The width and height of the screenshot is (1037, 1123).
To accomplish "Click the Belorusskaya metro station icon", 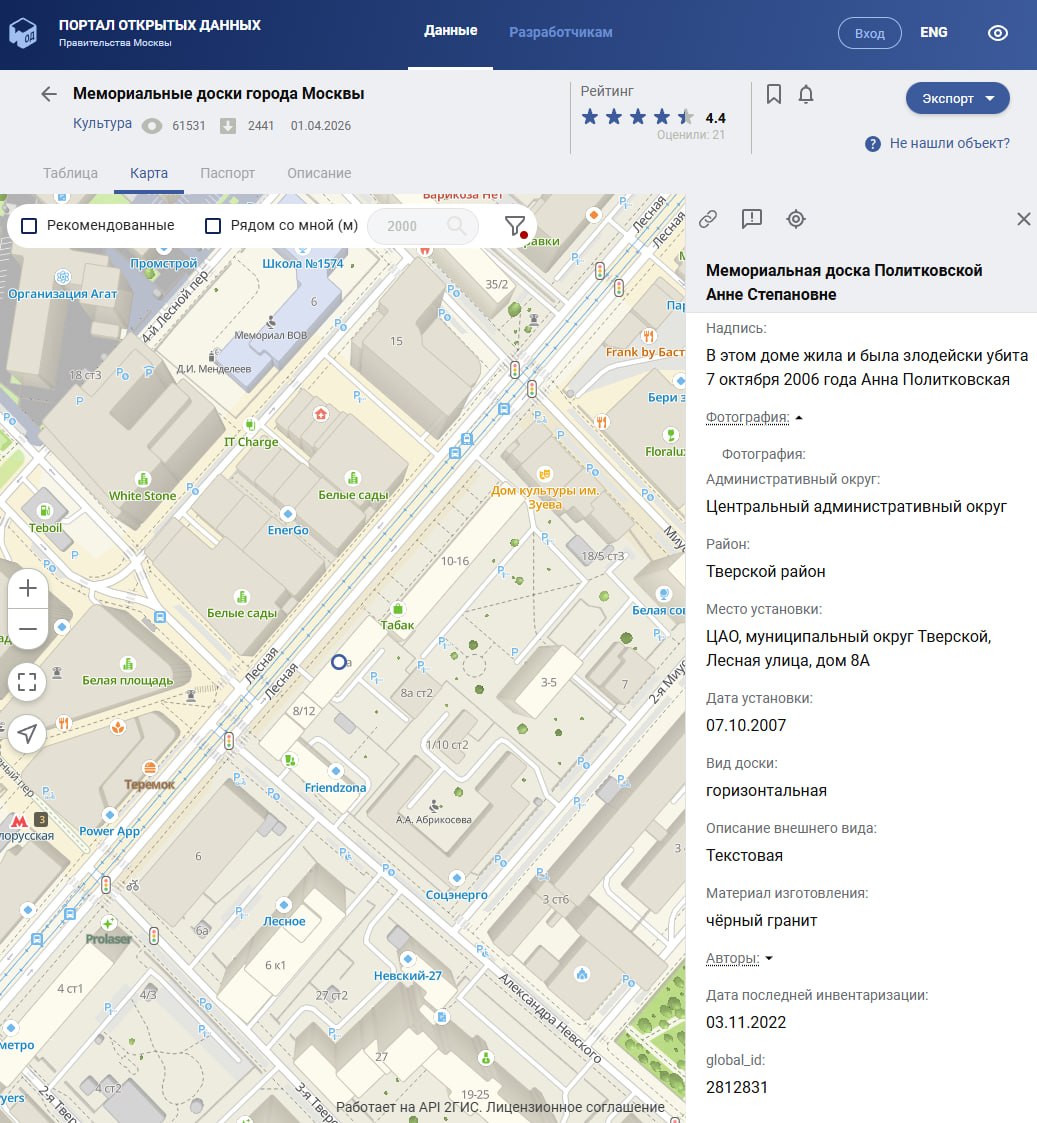I will click(19, 821).
